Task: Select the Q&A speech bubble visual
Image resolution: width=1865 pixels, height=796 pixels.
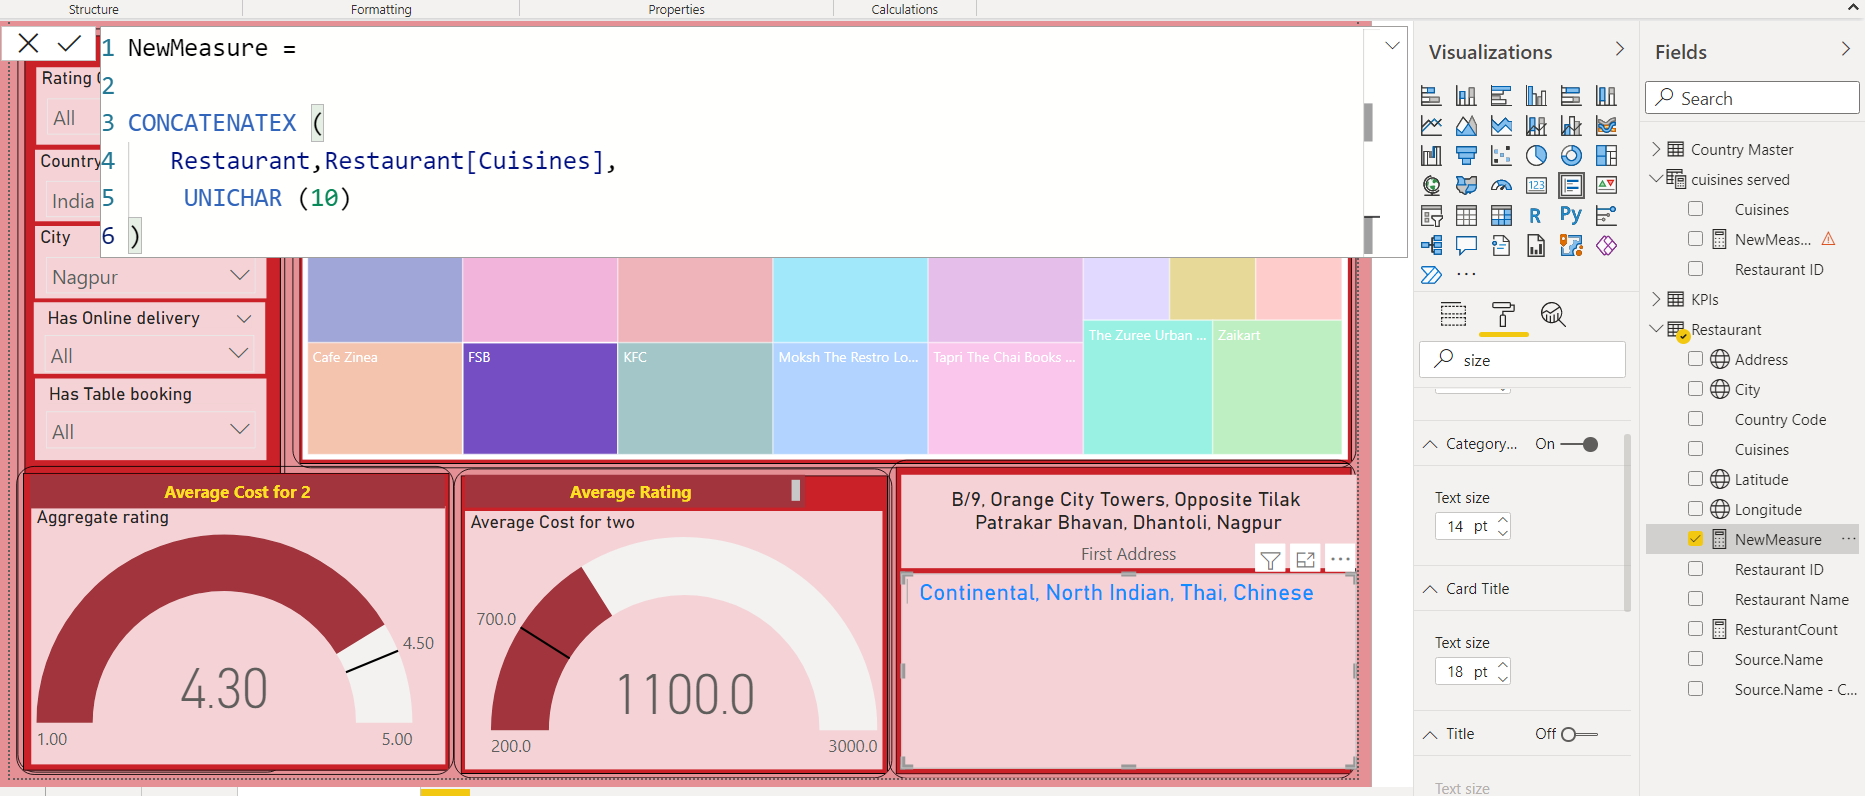Action: (x=1466, y=246)
